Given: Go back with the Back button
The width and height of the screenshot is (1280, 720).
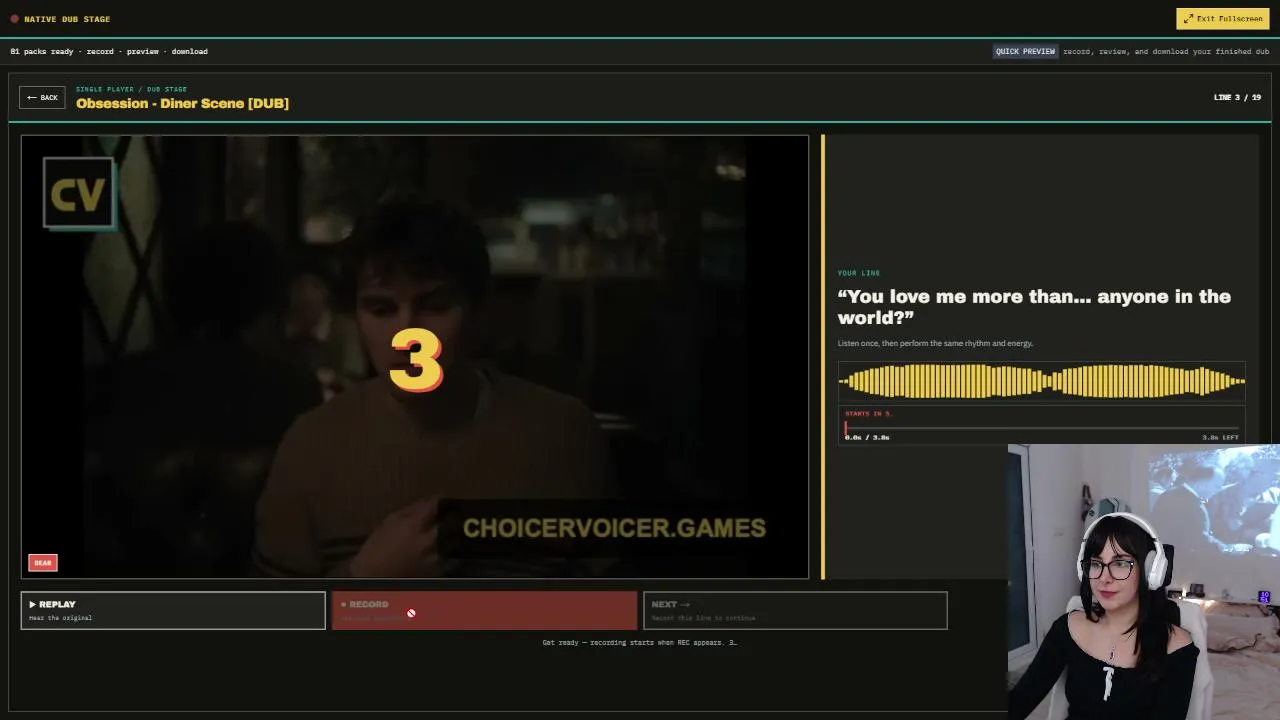Looking at the screenshot, I should click(42, 97).
